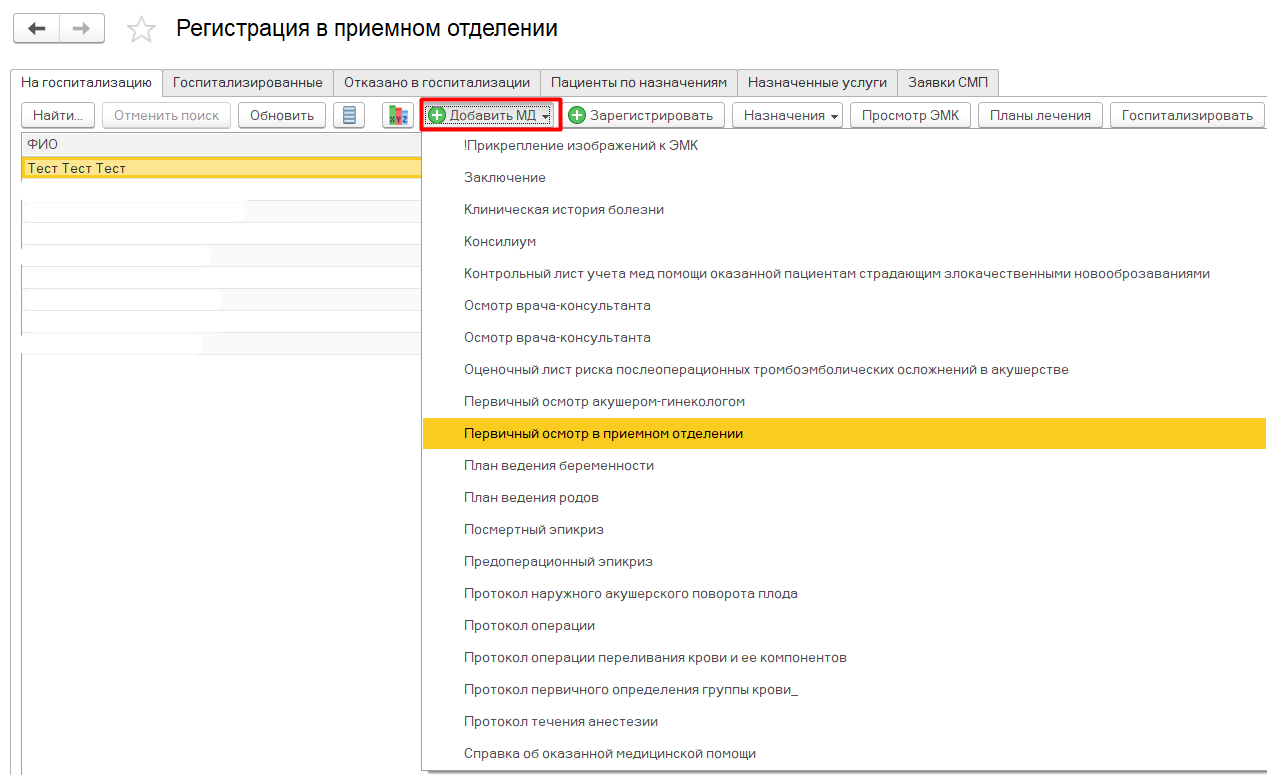Go to the Заявки СМП tab
The image size is (1267, 775).
pyautogui.click(x=947, y=82)
